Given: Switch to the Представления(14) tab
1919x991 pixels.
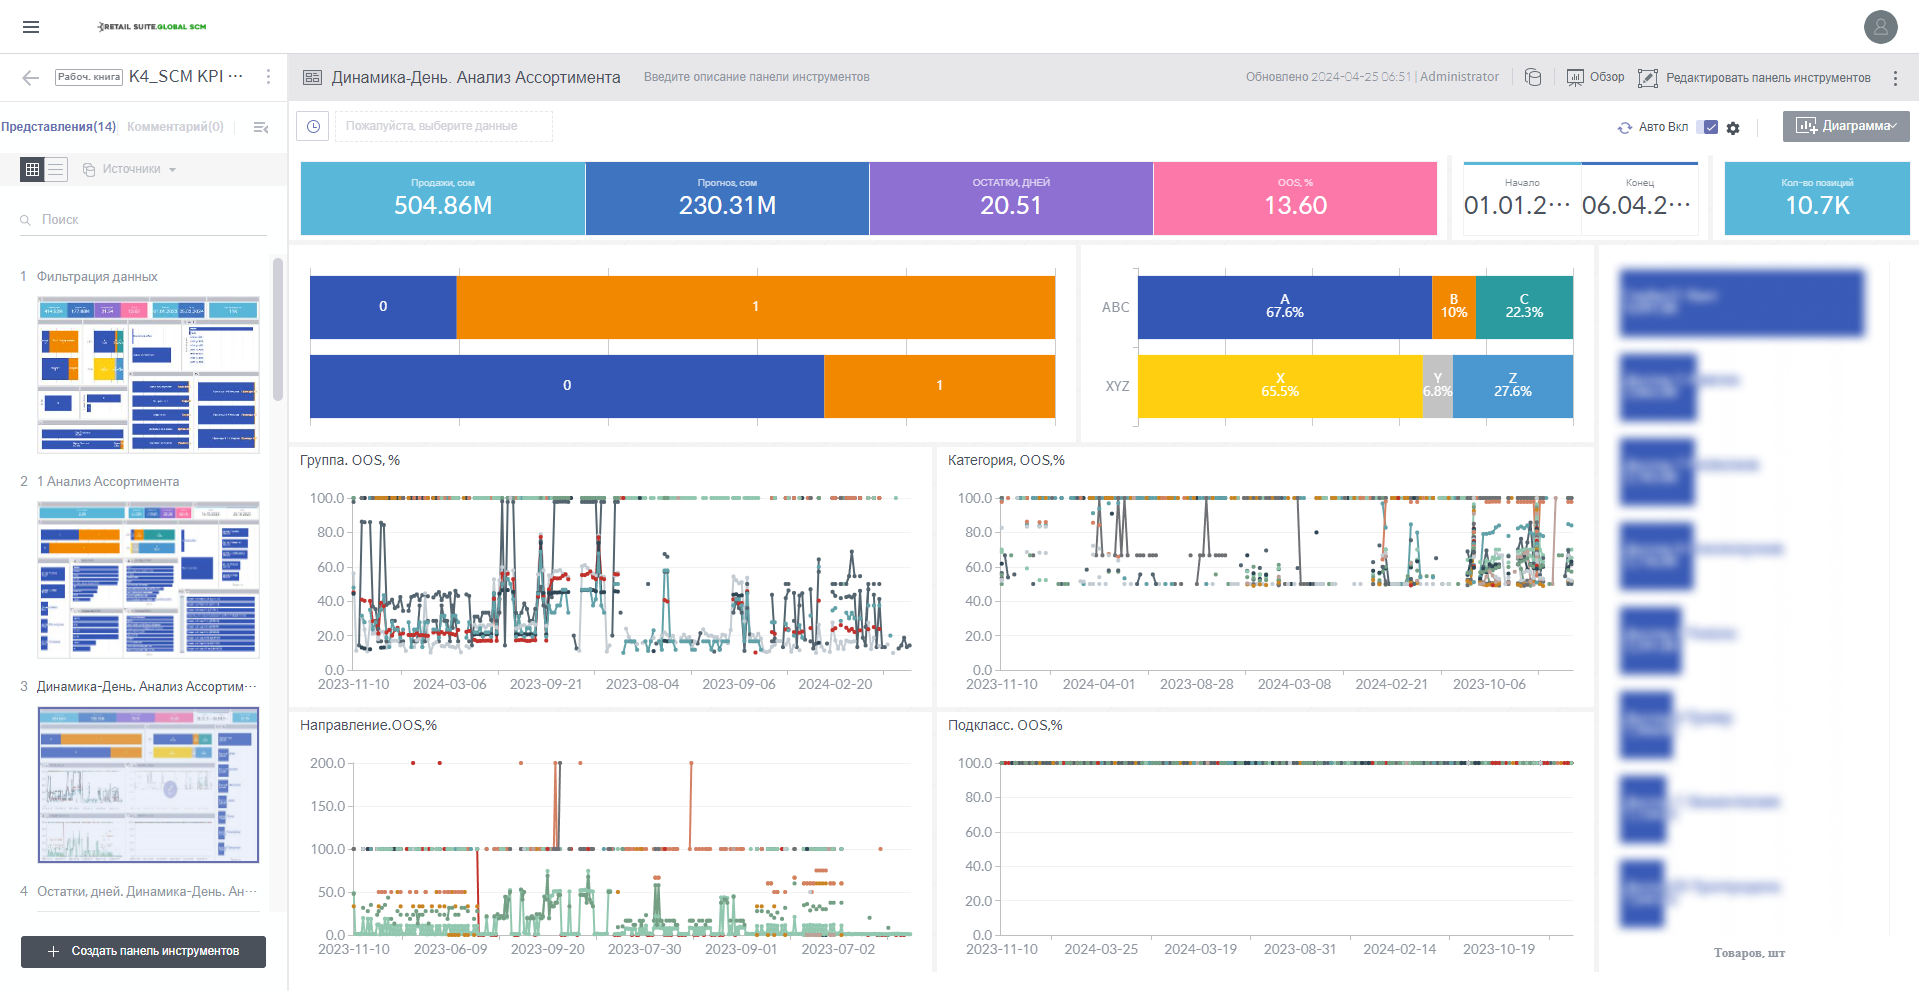Looking at the screenshot, I should pos(59,127).
